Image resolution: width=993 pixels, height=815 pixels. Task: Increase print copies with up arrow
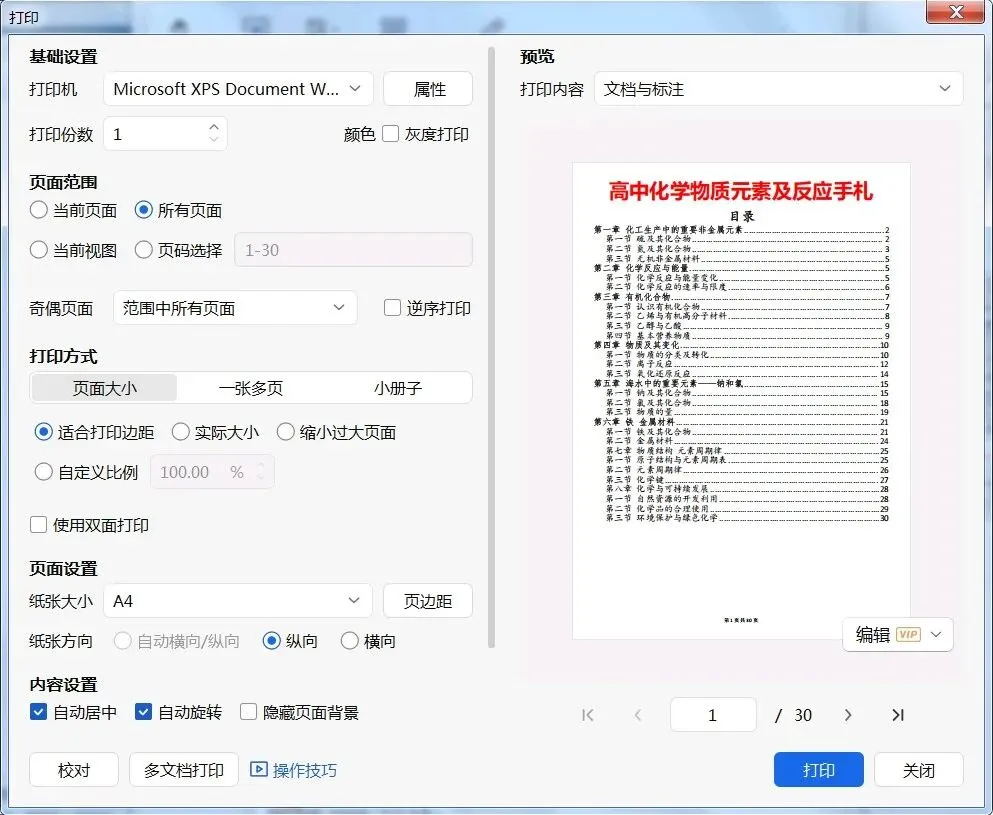click(x=214, y=127)
